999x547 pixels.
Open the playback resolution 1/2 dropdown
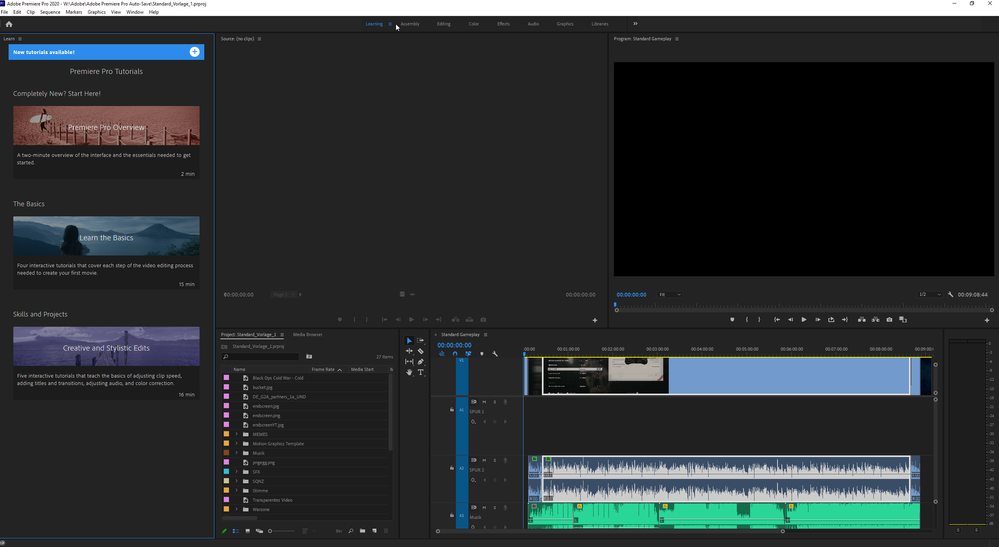coord(929,295)
